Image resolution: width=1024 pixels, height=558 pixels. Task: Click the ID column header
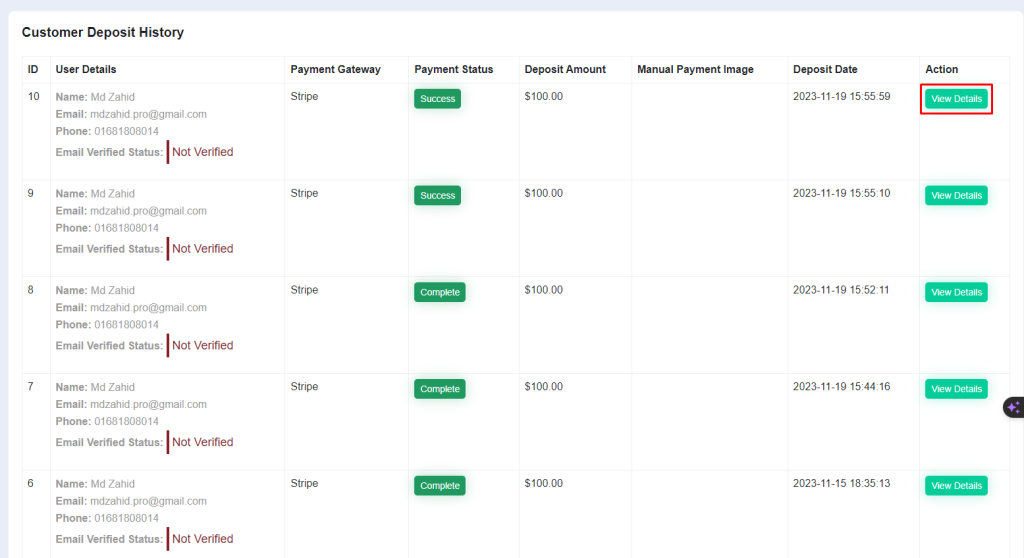point(33,69)
